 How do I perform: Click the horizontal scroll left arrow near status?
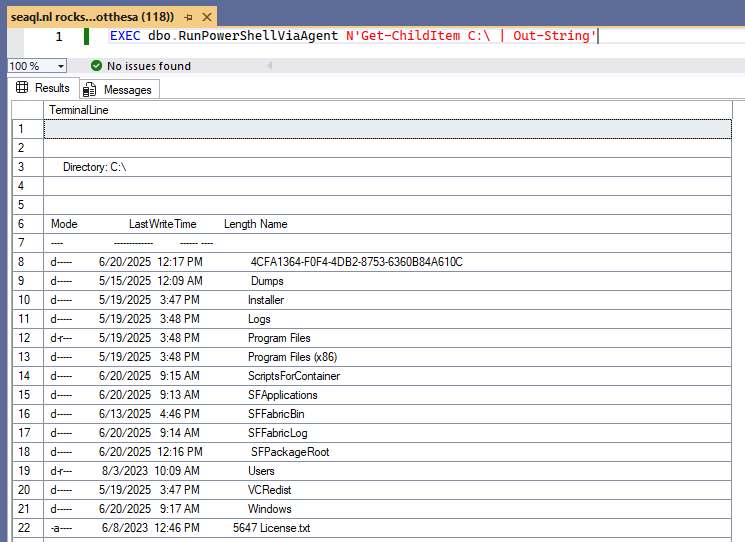(x=269, y=66)
